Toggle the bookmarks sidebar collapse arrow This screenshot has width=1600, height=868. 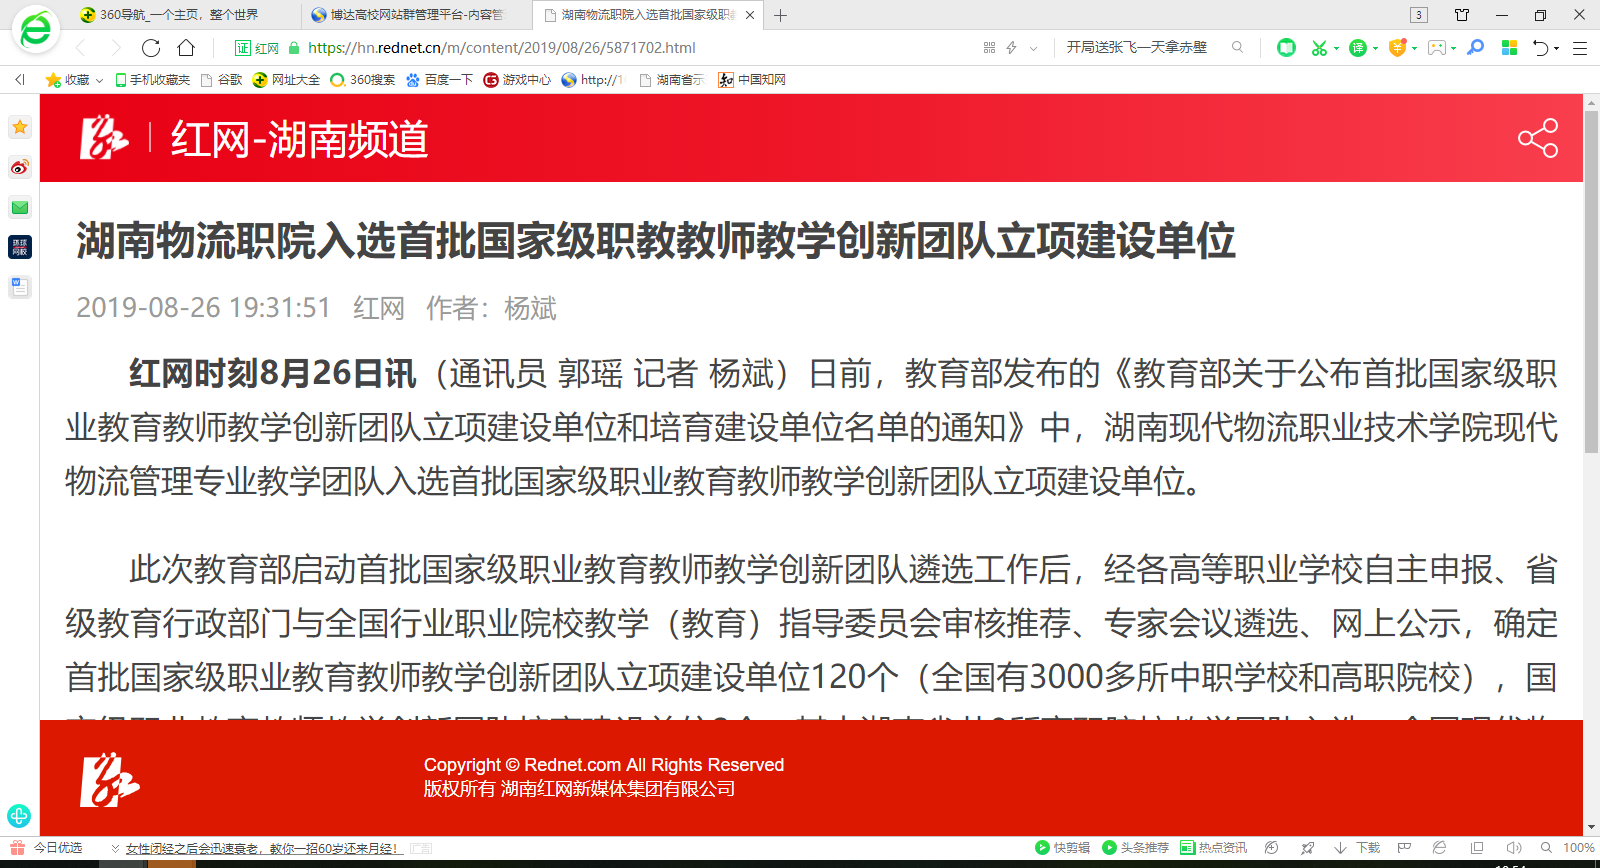click(x=19, y=80)
